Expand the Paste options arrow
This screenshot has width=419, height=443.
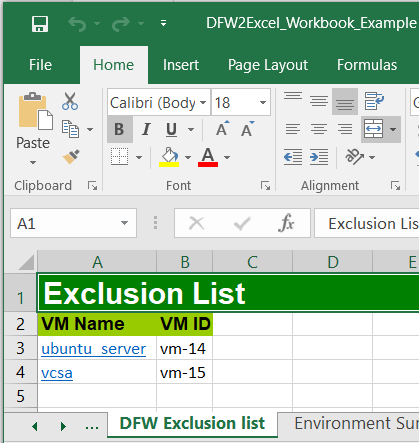coord(33,163)
